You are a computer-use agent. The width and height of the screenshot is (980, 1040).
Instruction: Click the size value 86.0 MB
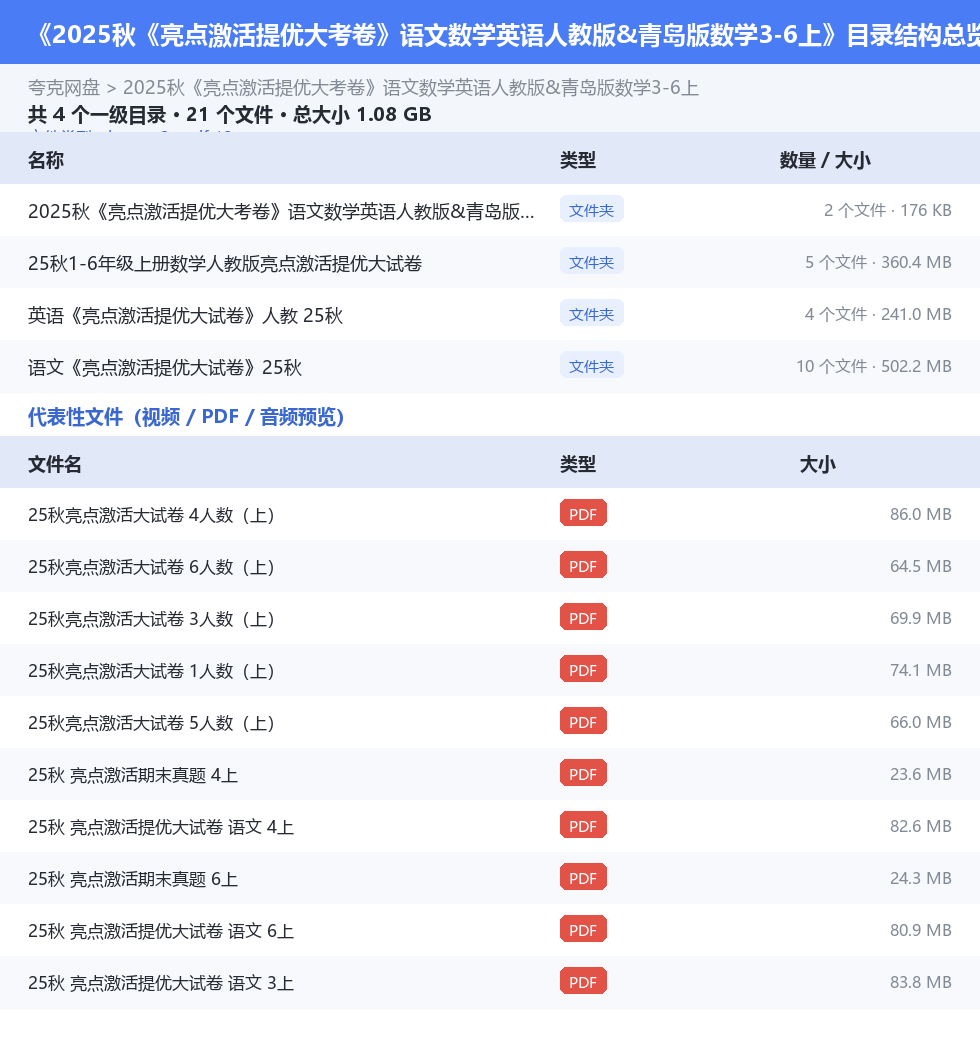pos(920,514)
